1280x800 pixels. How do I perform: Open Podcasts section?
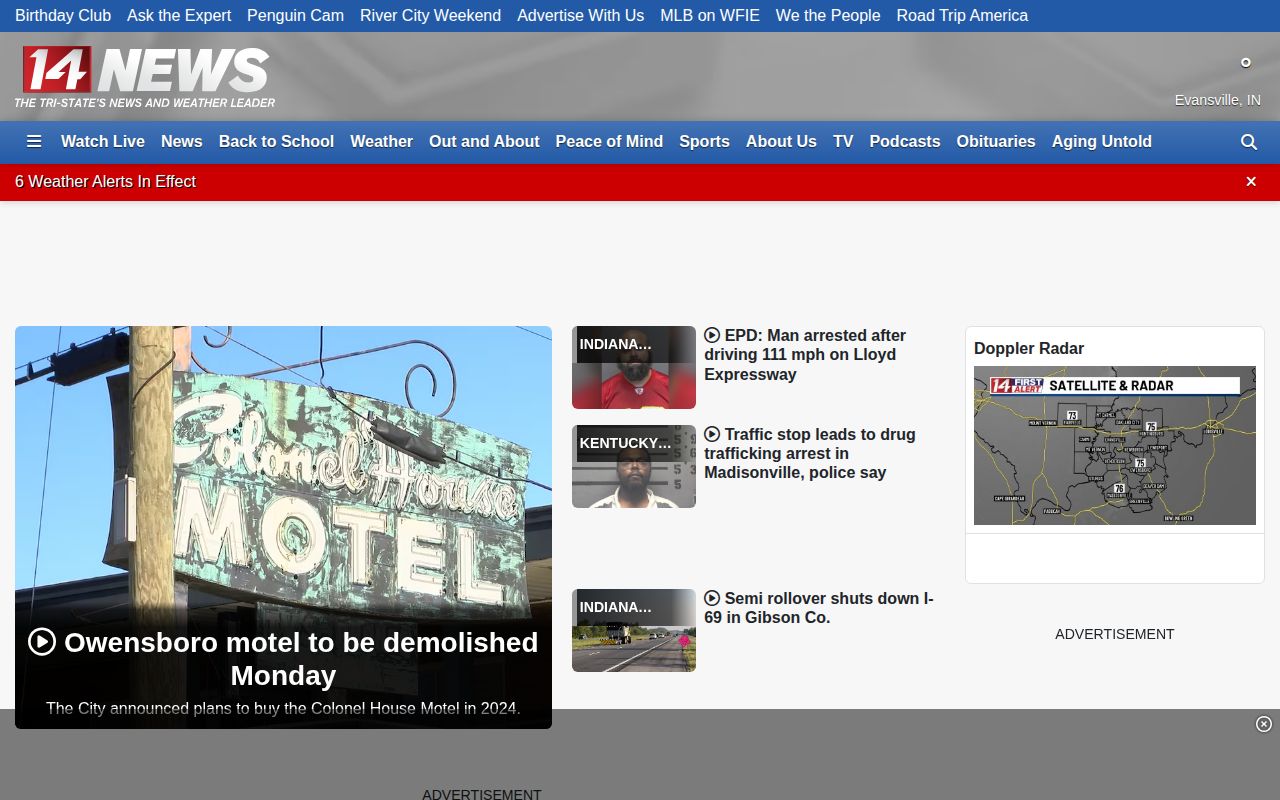pos(905,142)
